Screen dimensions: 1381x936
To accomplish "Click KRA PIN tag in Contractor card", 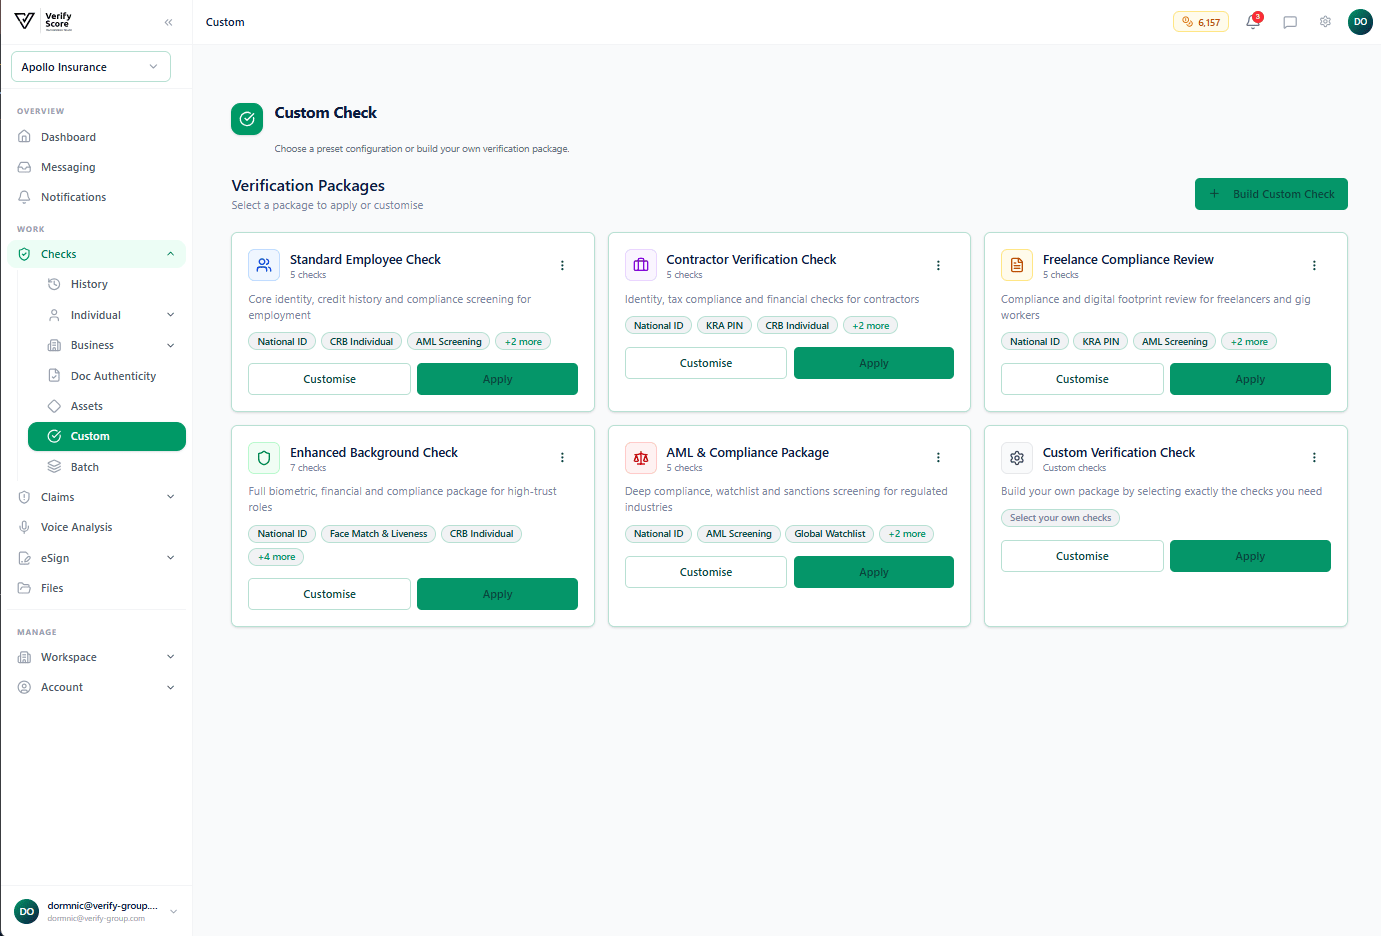I will click(x=724, y=325).
